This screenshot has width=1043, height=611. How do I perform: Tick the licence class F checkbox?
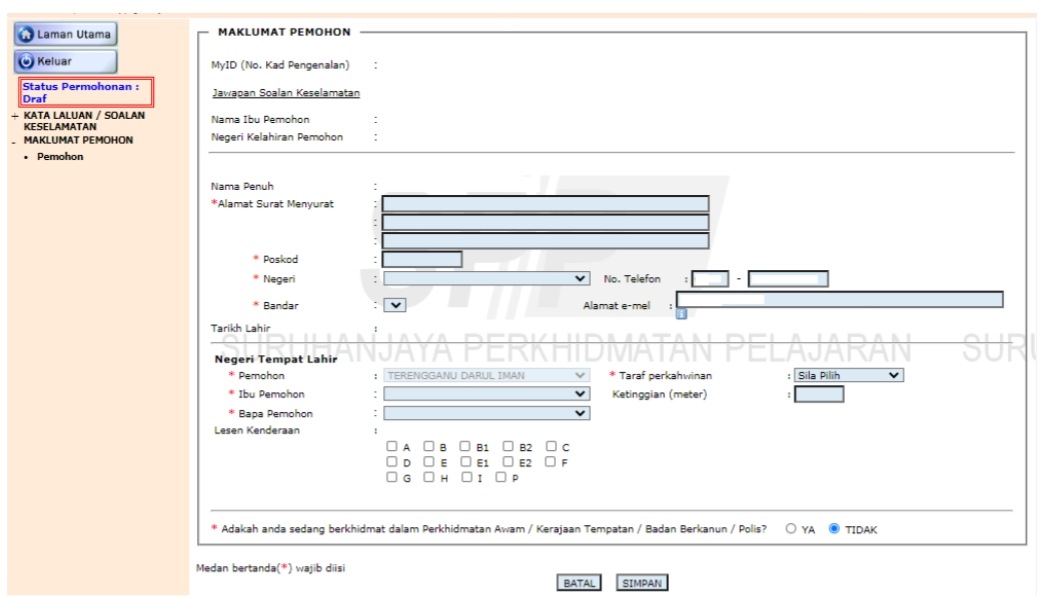pyautogui.click(x=550, y=461)
